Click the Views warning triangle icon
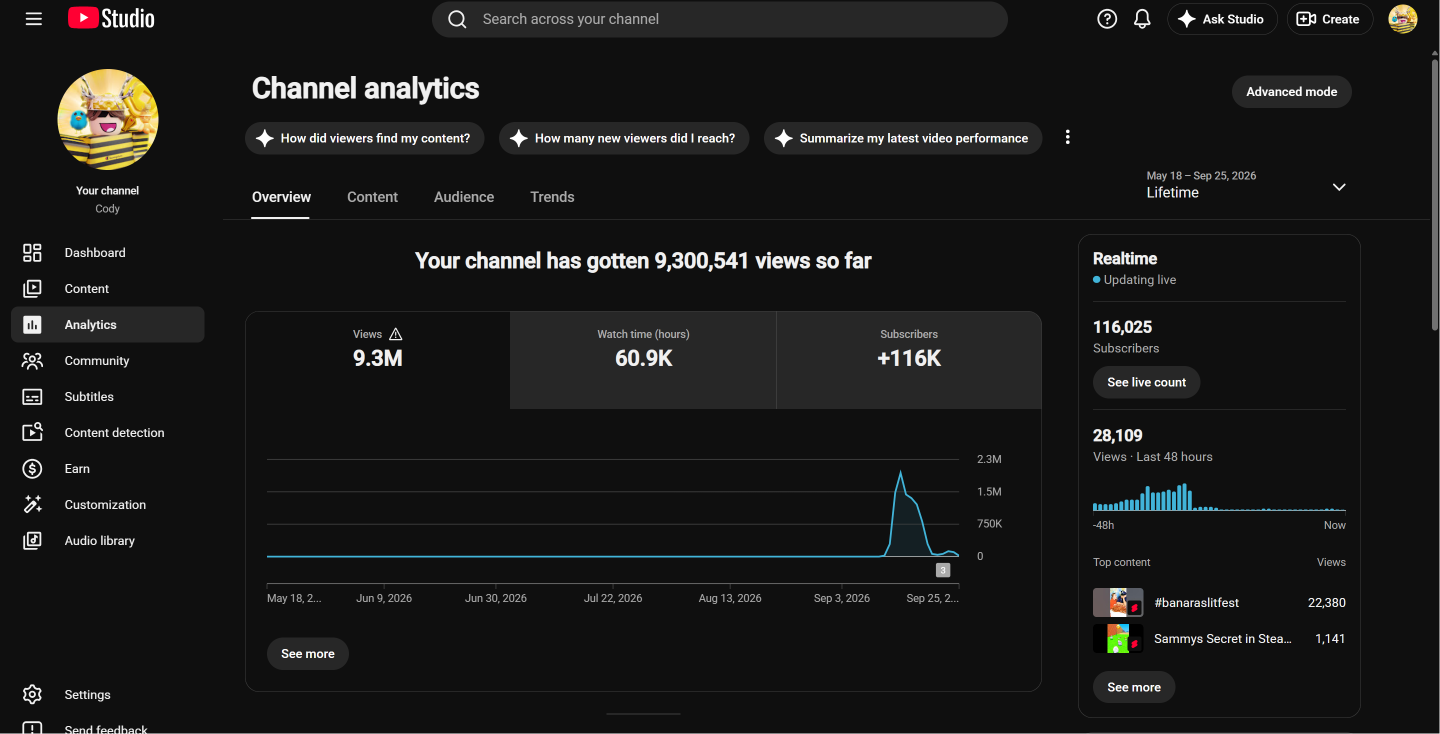1440x734 pixels. point(395,334)
